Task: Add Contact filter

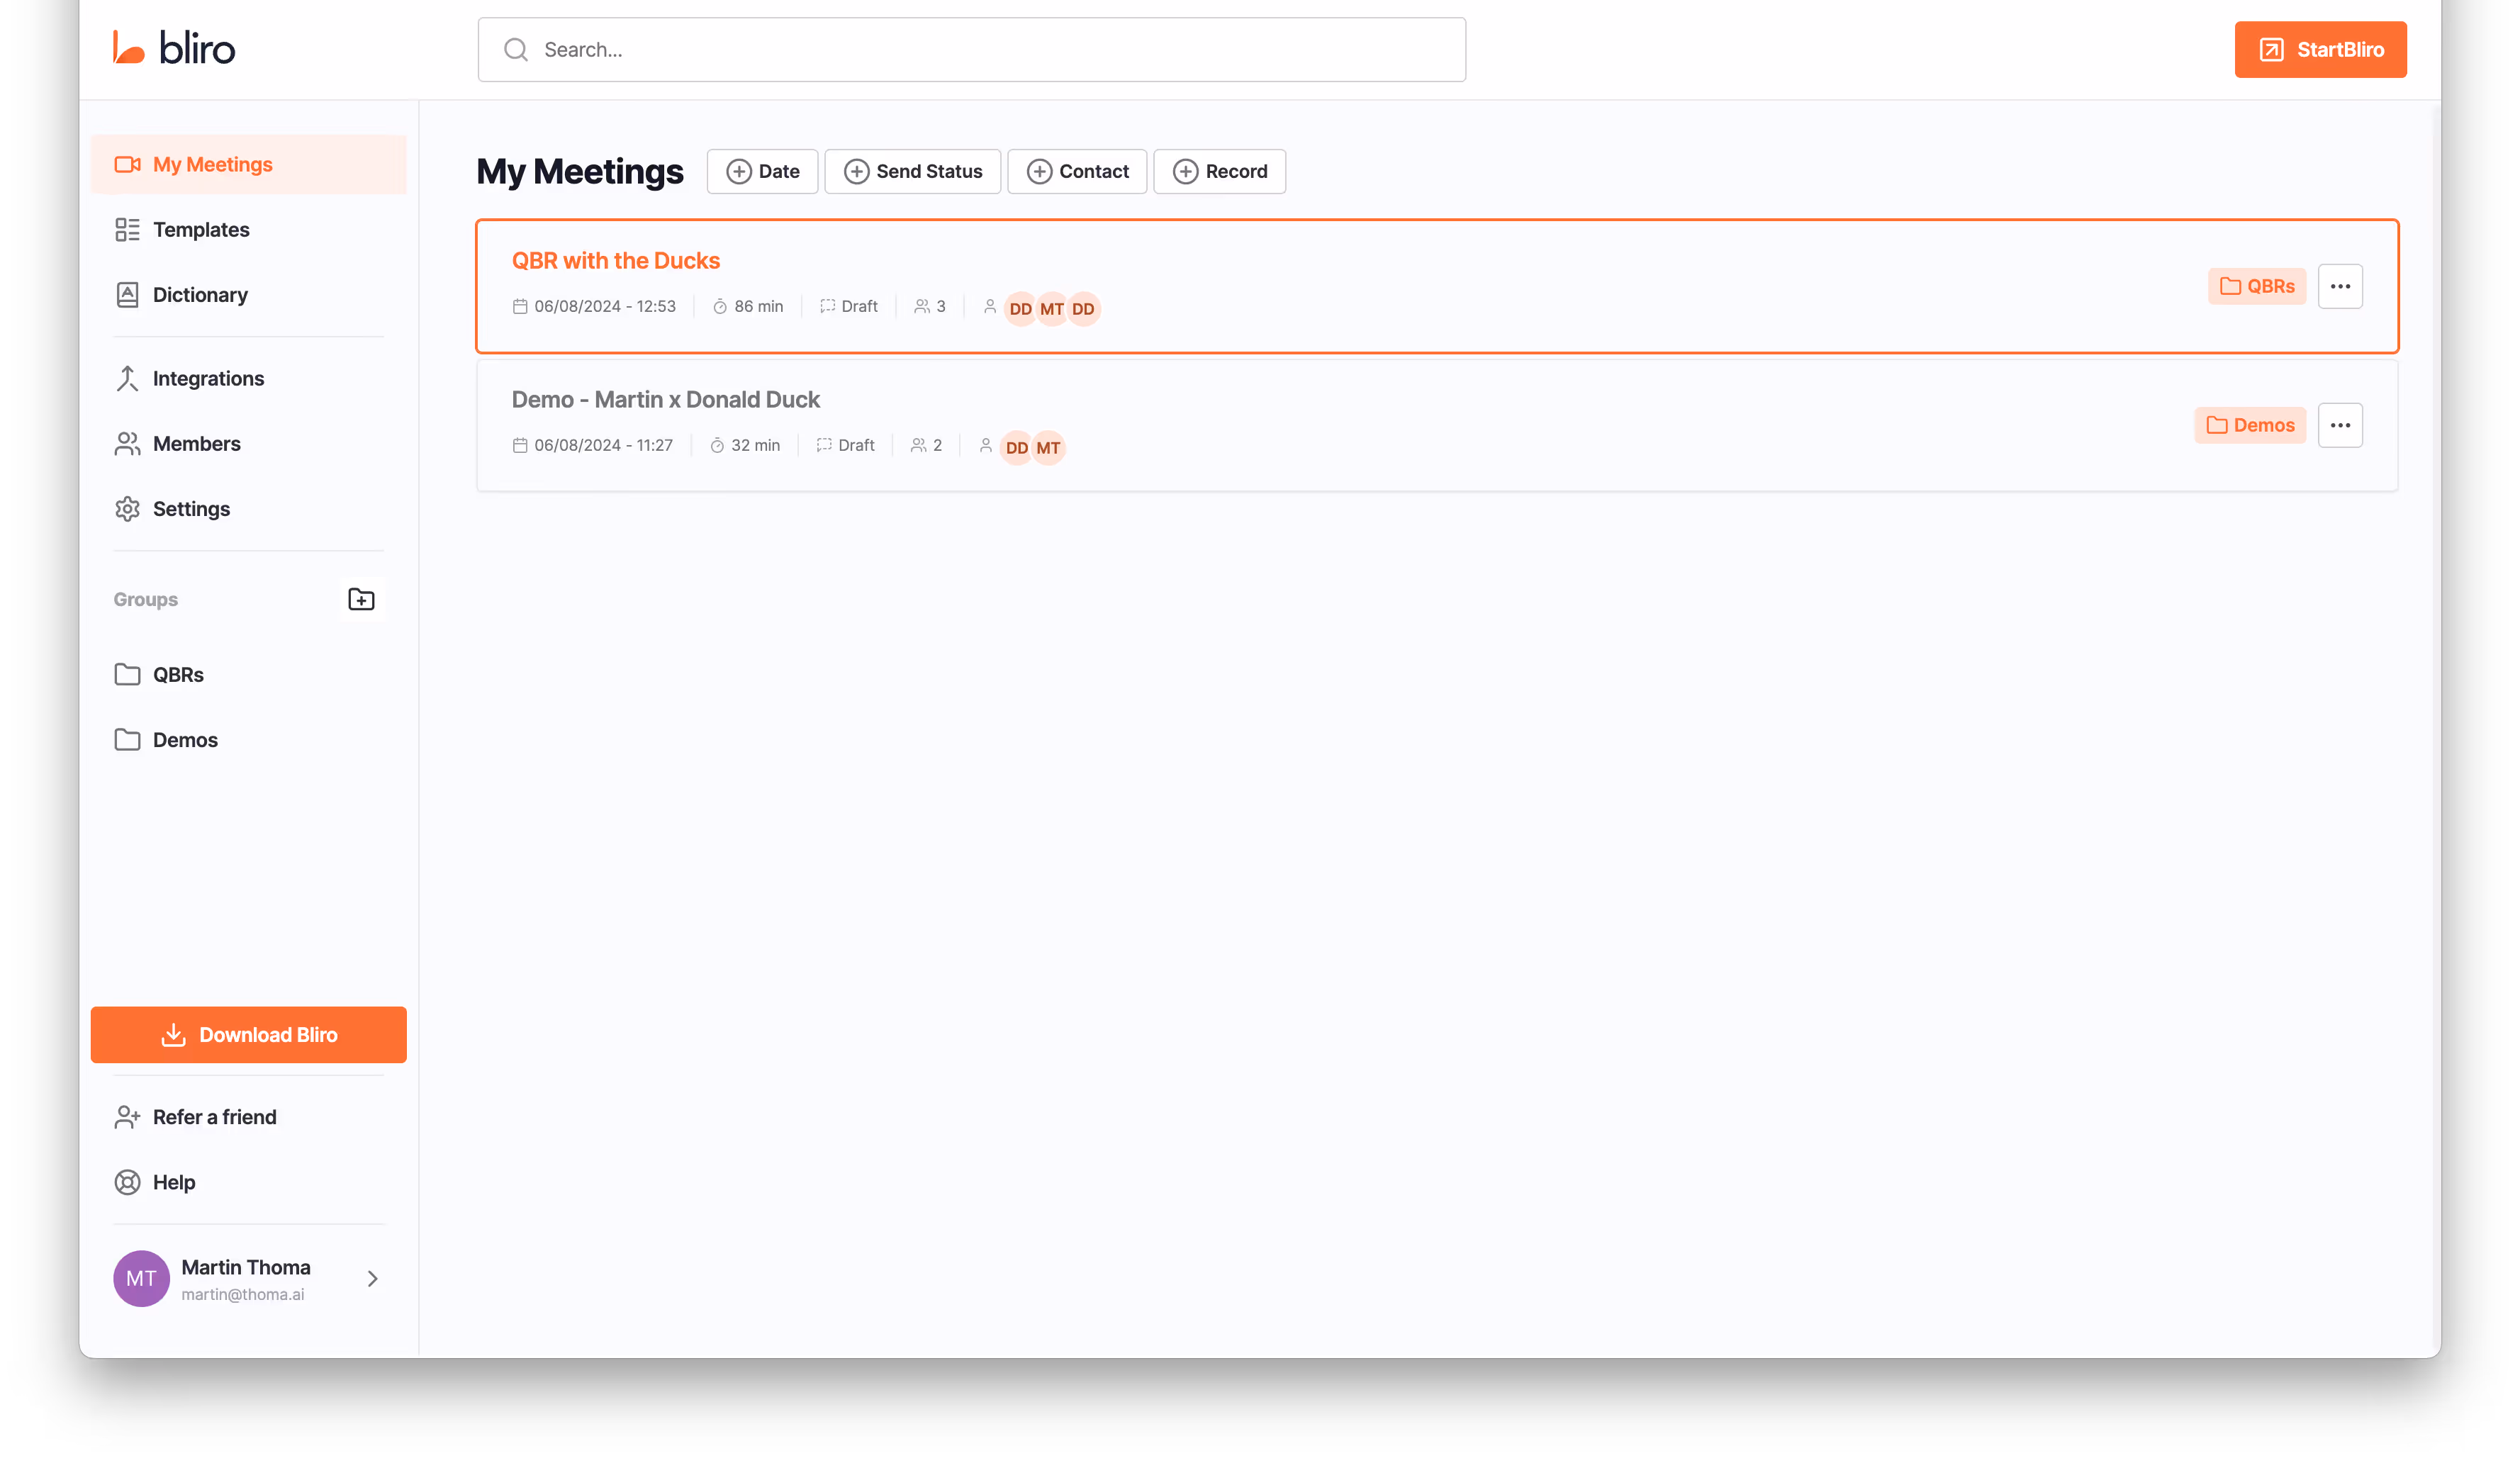Action: [x=1077, y=171]
